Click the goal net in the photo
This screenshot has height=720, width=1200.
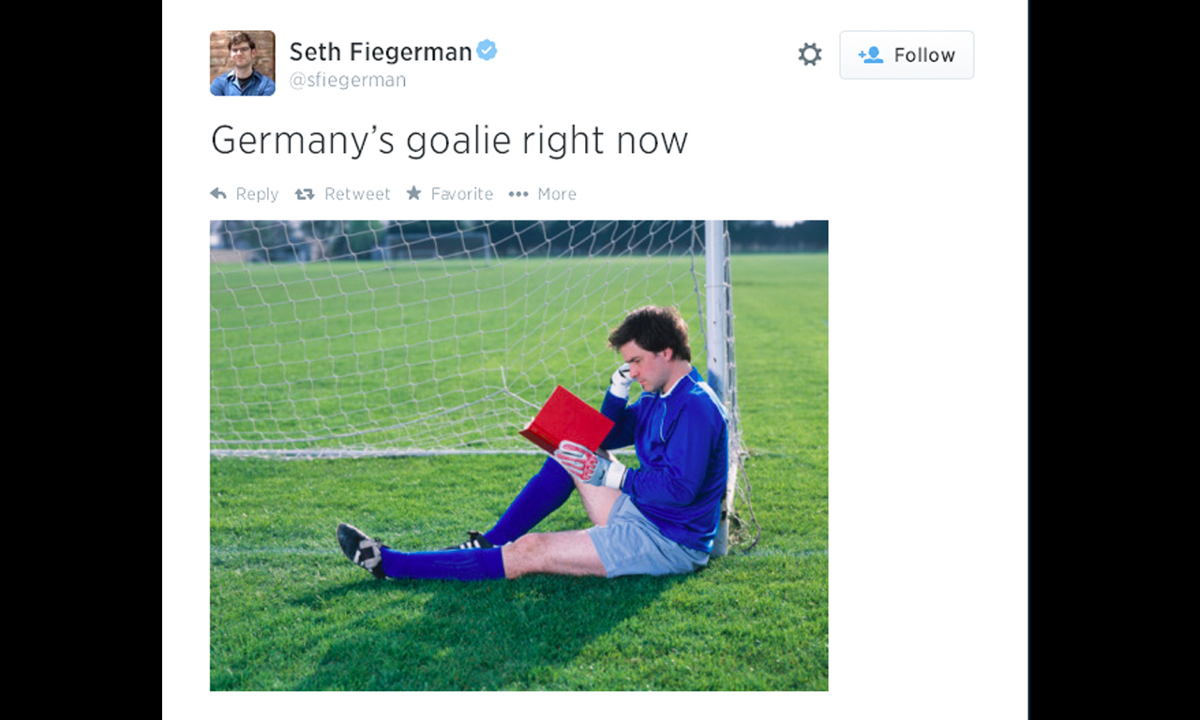pyautogui.click(x=400, y=330)
